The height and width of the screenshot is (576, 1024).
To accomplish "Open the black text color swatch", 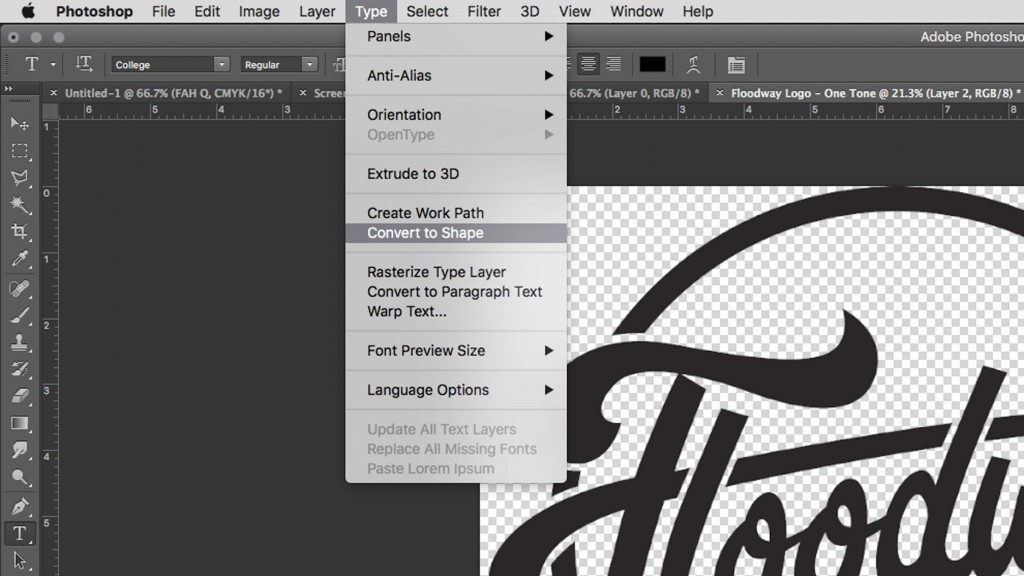I will pyautogui.click(x=652, y=64).
